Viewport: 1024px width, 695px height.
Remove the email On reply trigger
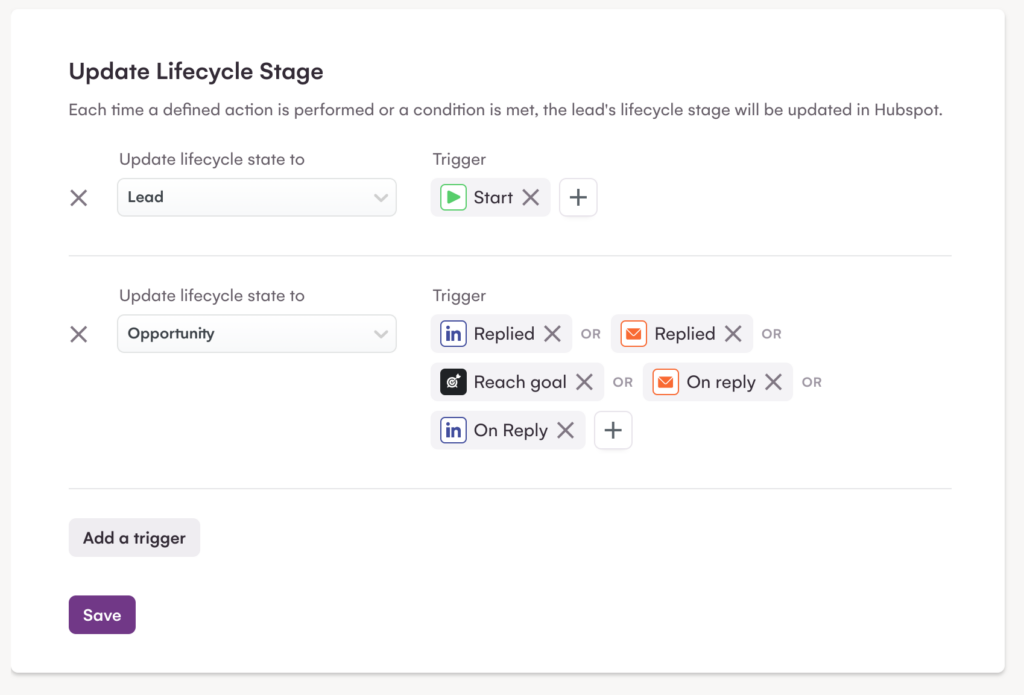773,382
